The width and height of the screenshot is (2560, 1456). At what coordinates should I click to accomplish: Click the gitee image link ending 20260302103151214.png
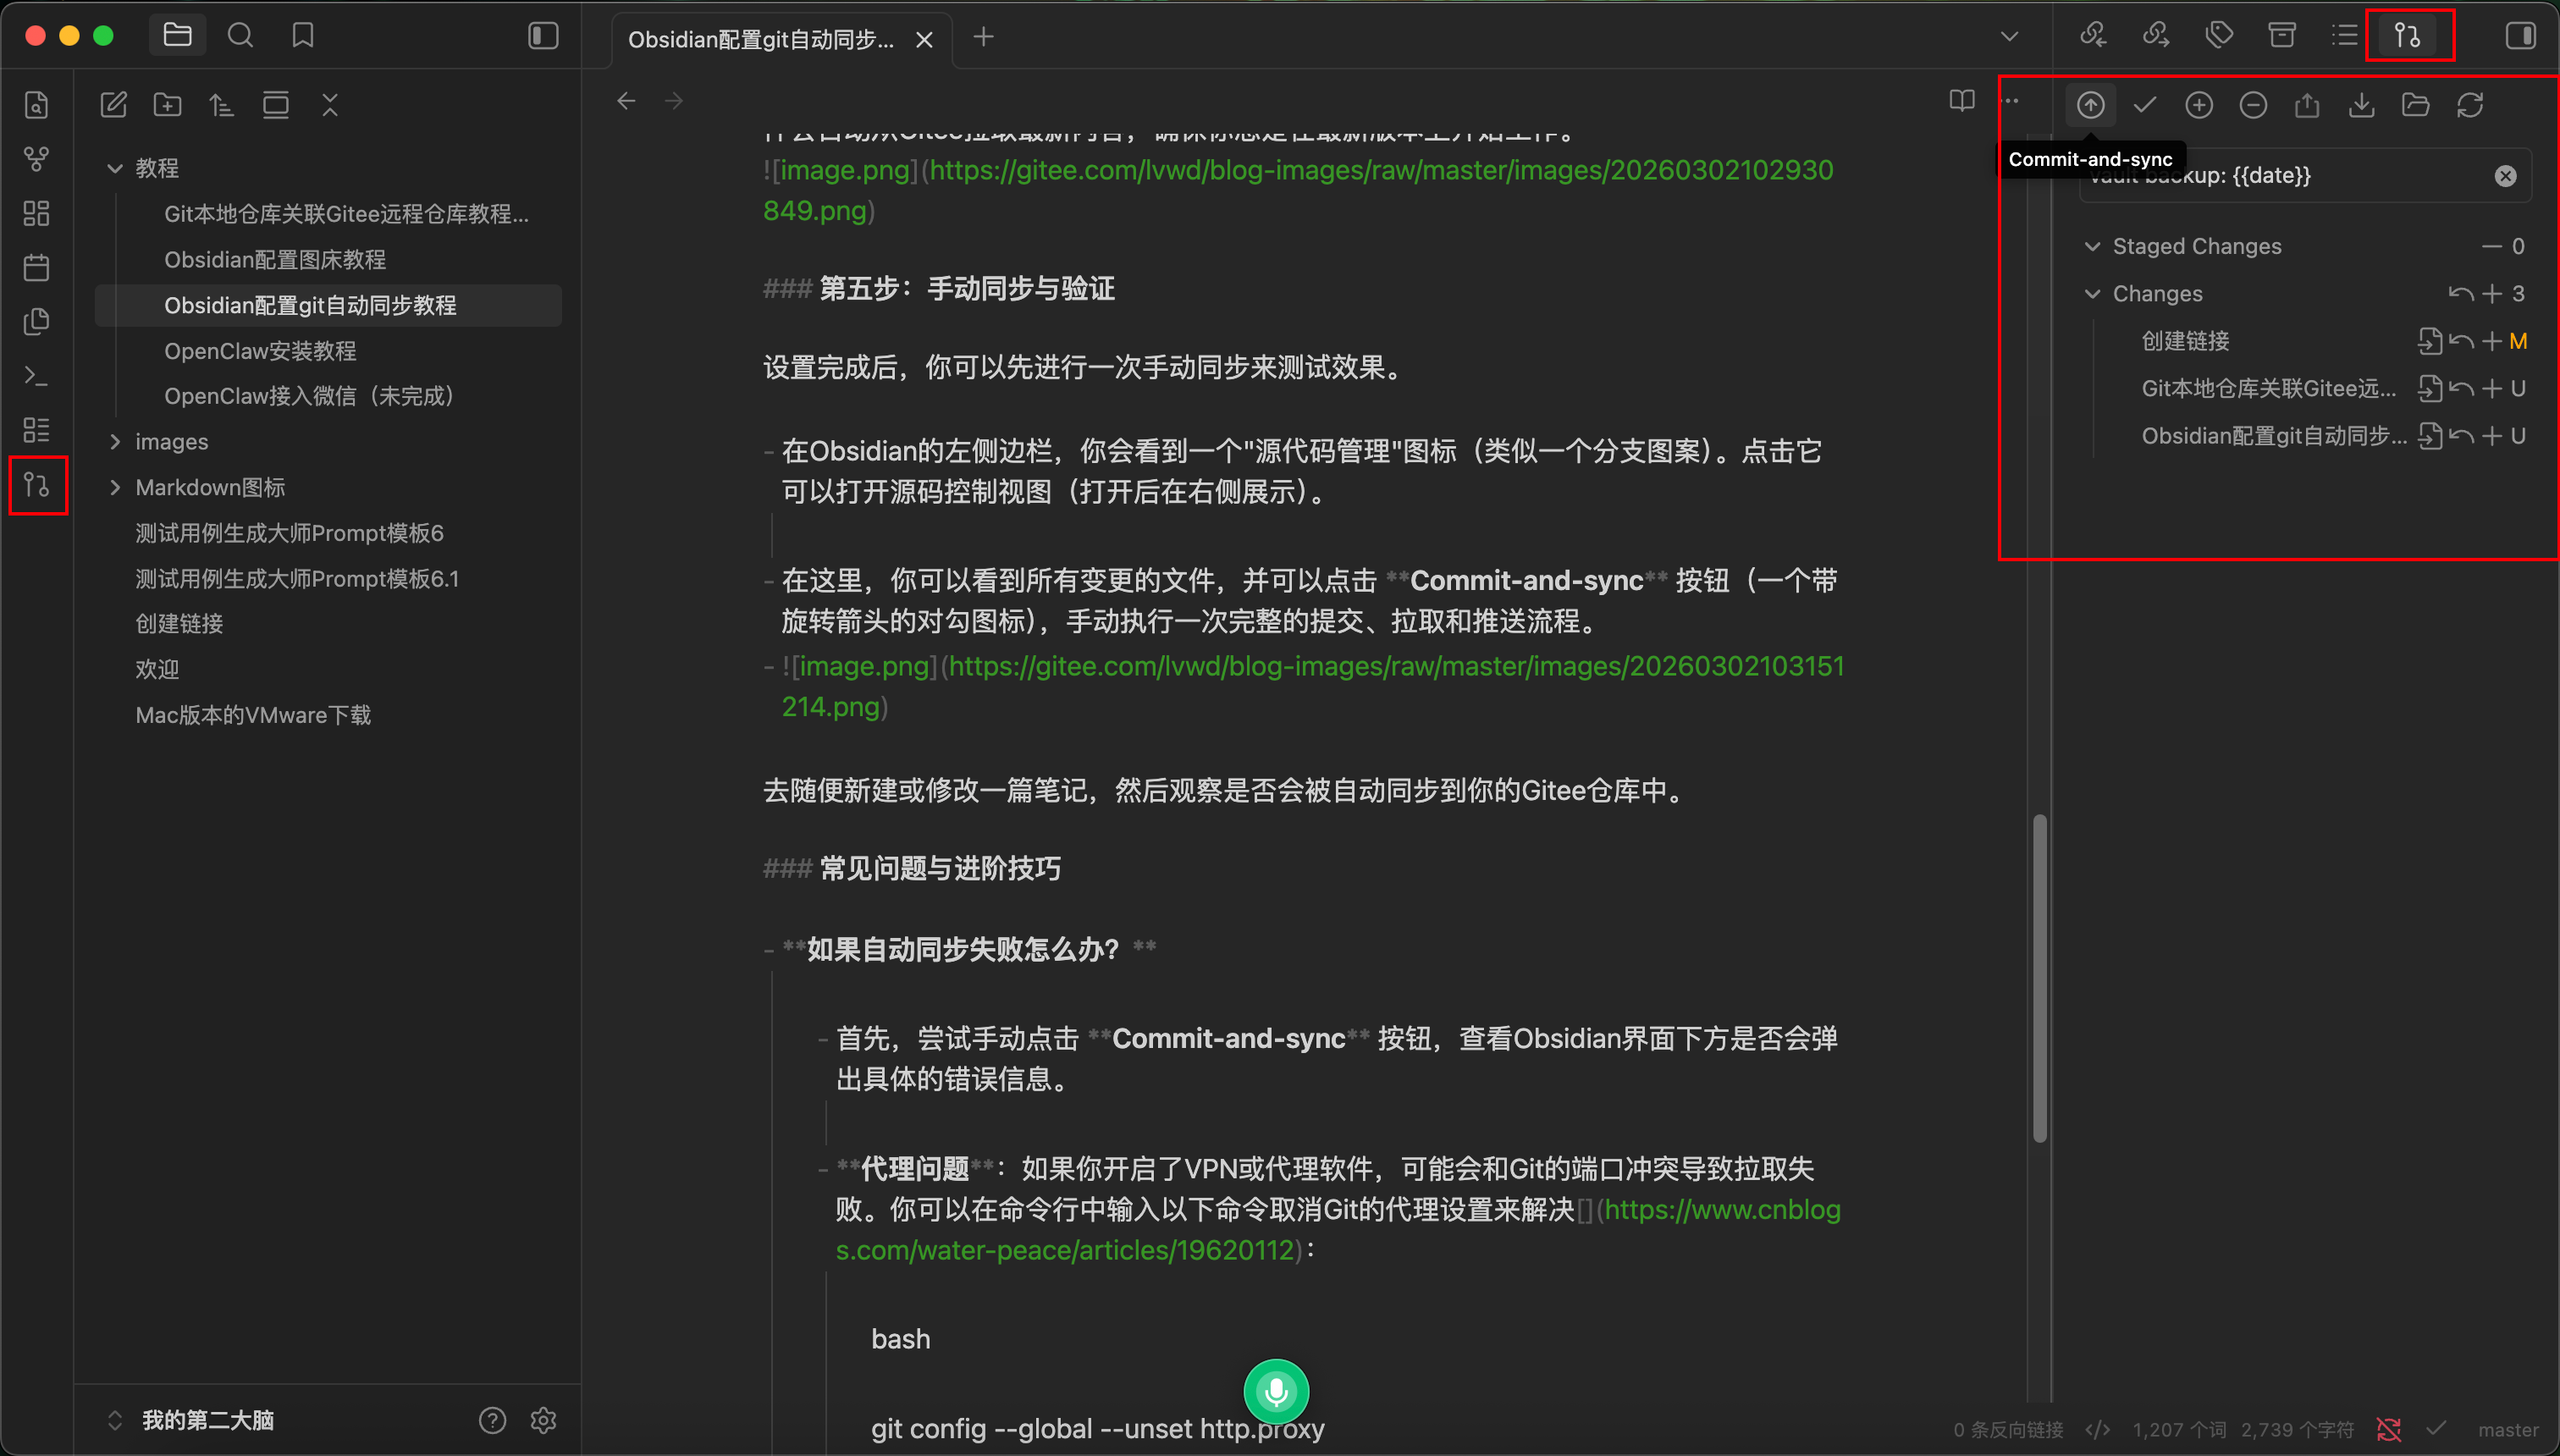point(1312,686)
